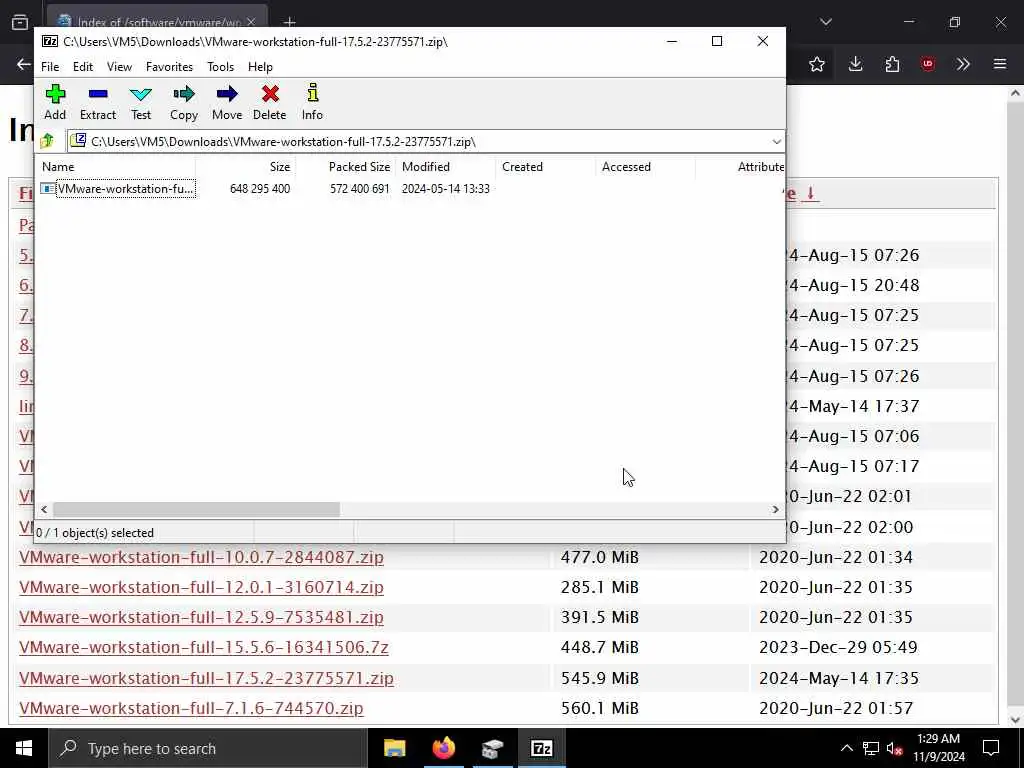Open a new Firefox tab
1024x768 pixels.
coord(289,22)
